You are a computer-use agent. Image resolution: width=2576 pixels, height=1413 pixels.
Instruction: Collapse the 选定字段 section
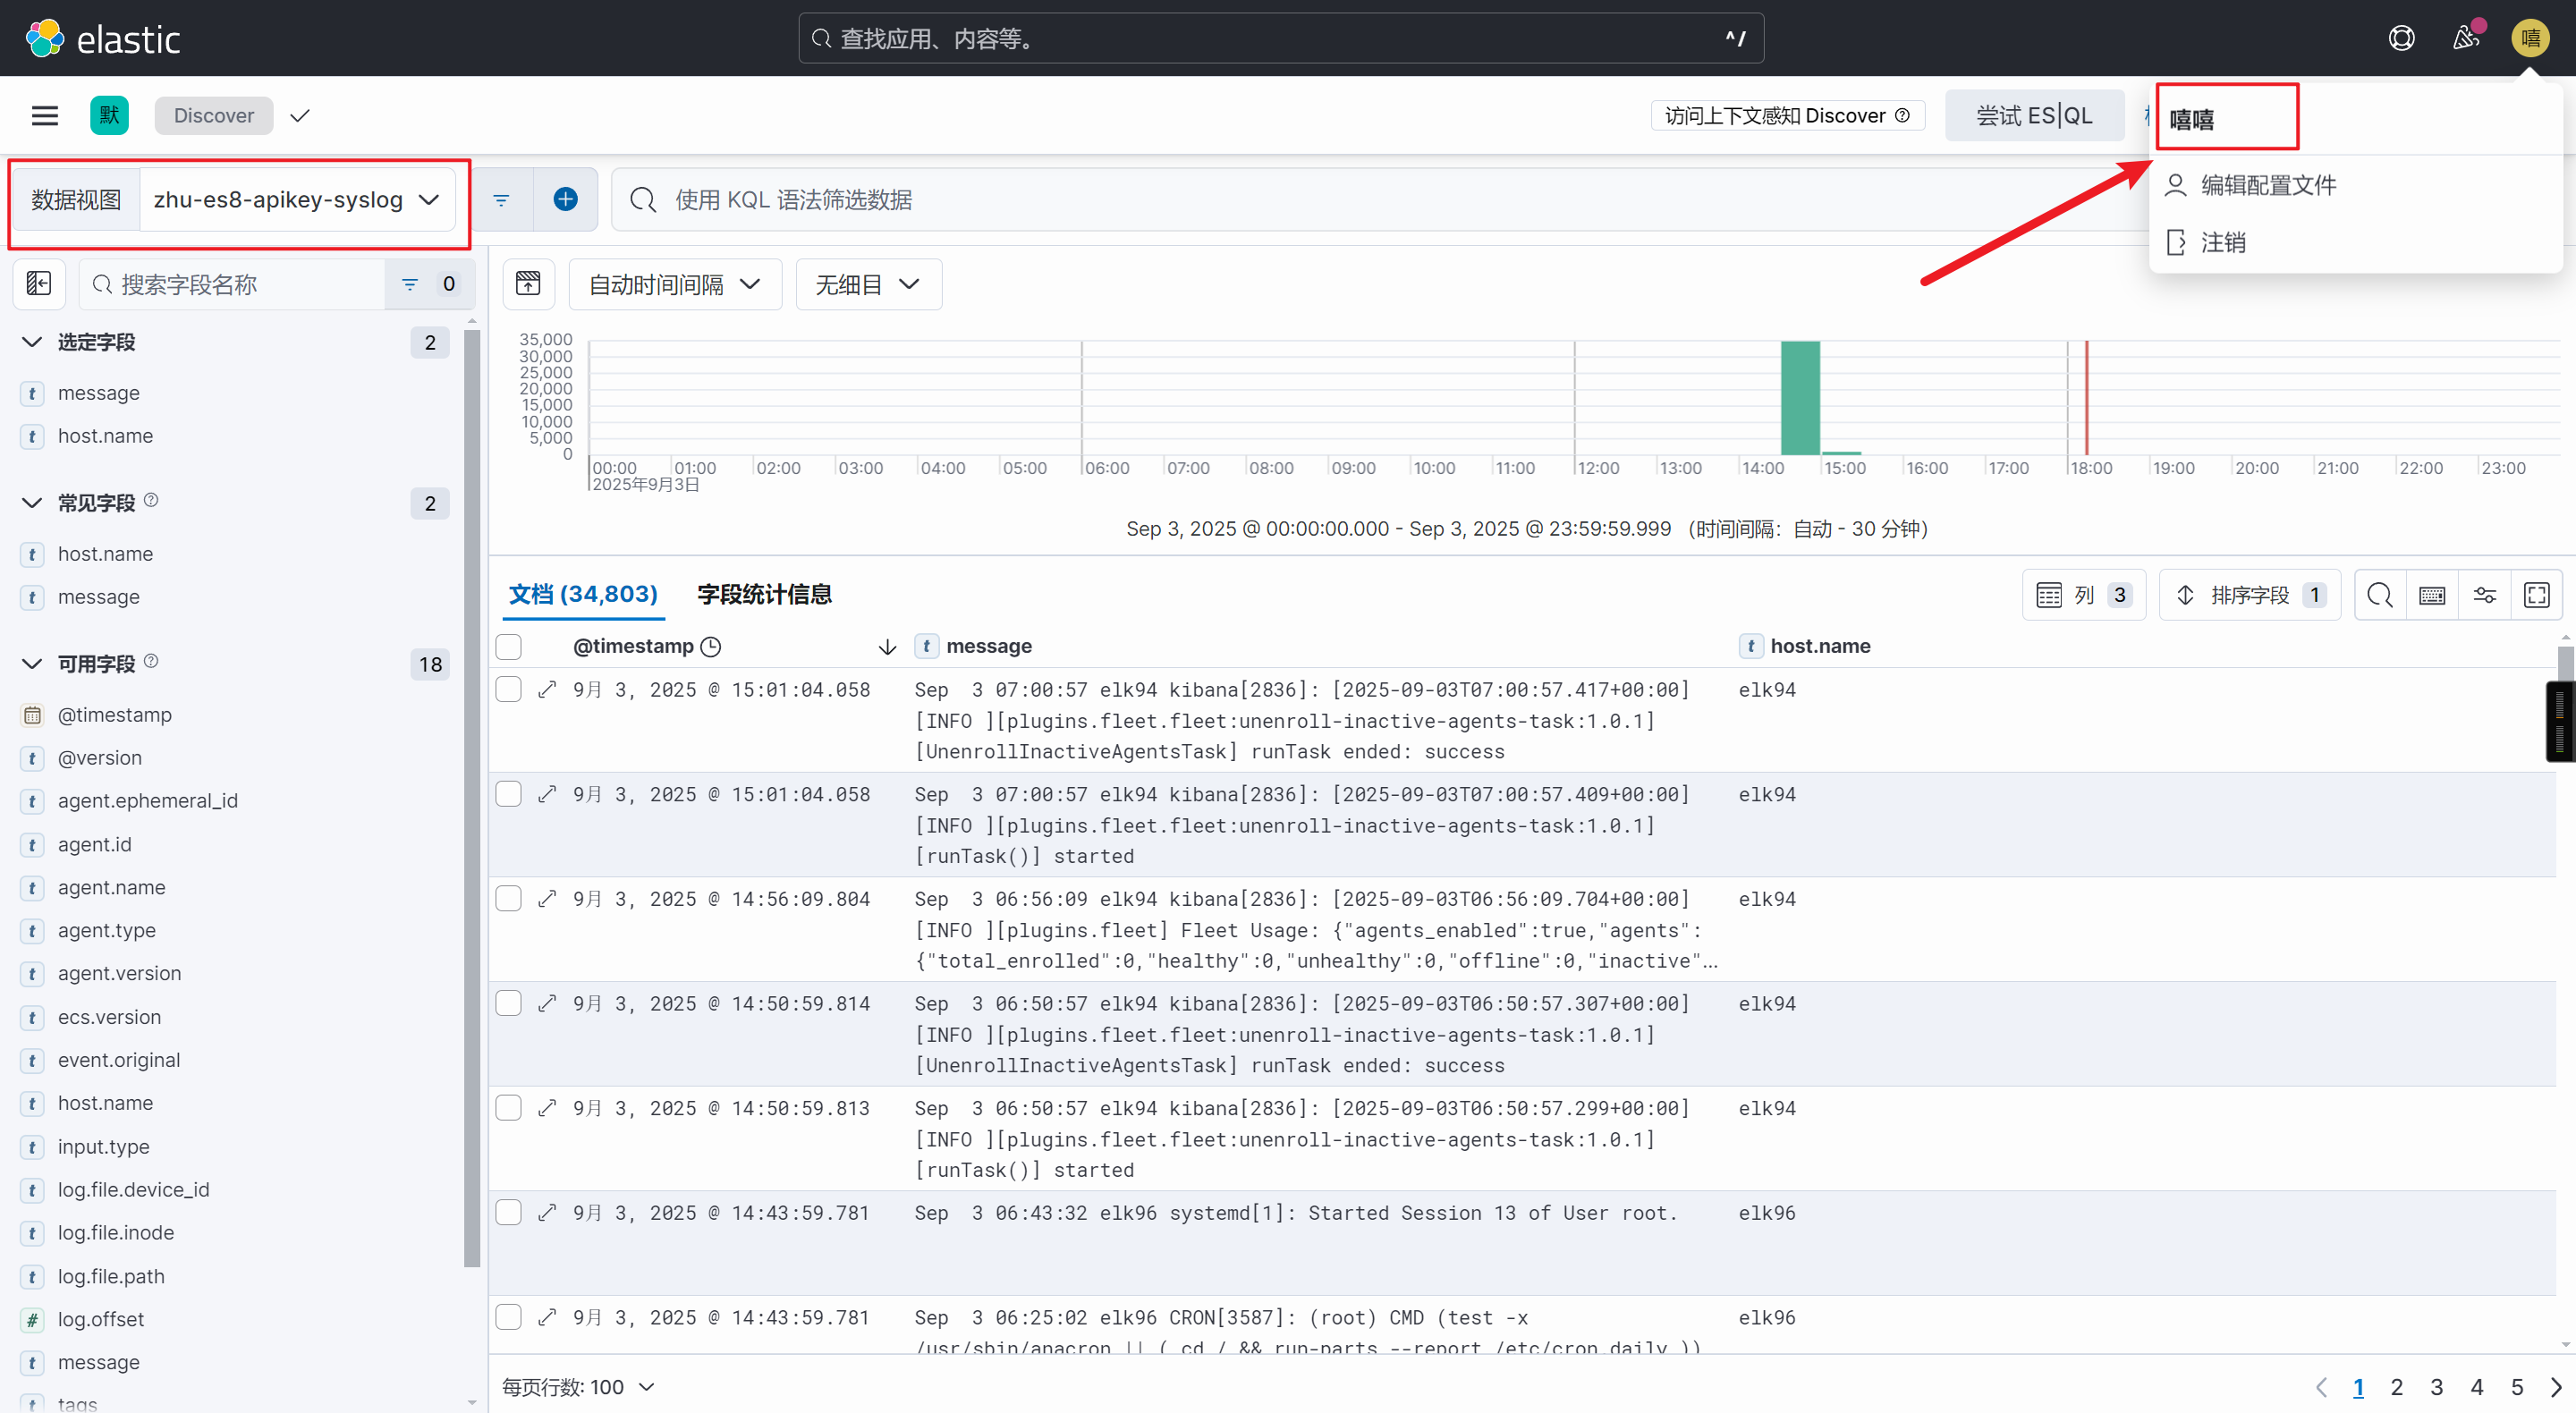pyautogui.click(x=32, y=342)
